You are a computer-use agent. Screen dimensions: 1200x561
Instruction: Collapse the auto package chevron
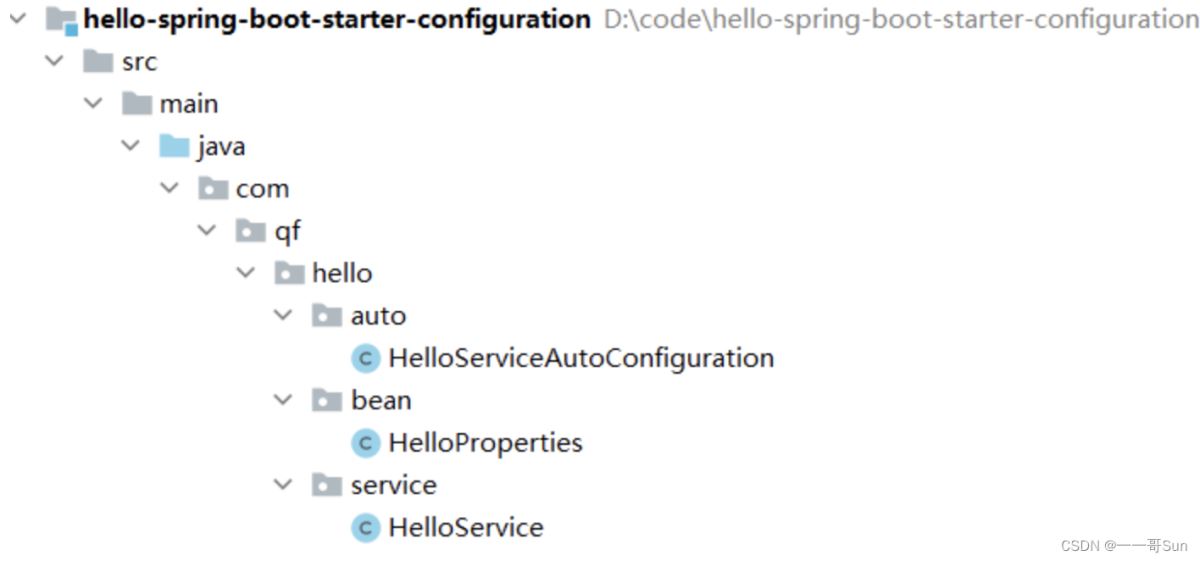[284, 316]
